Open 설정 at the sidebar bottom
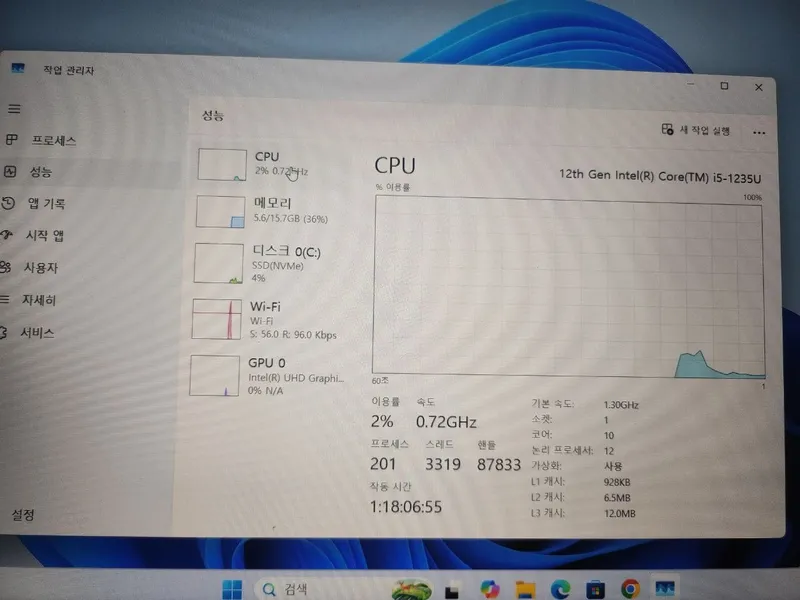The image size is (800, 600). 23,515
